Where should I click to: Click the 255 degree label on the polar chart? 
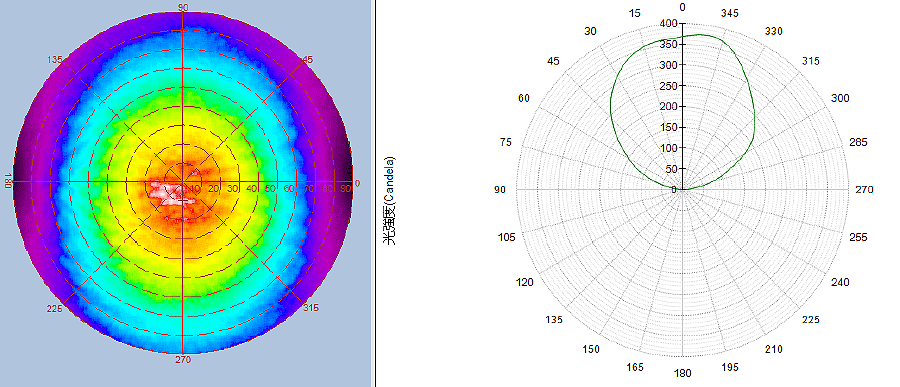pos(859,238)
